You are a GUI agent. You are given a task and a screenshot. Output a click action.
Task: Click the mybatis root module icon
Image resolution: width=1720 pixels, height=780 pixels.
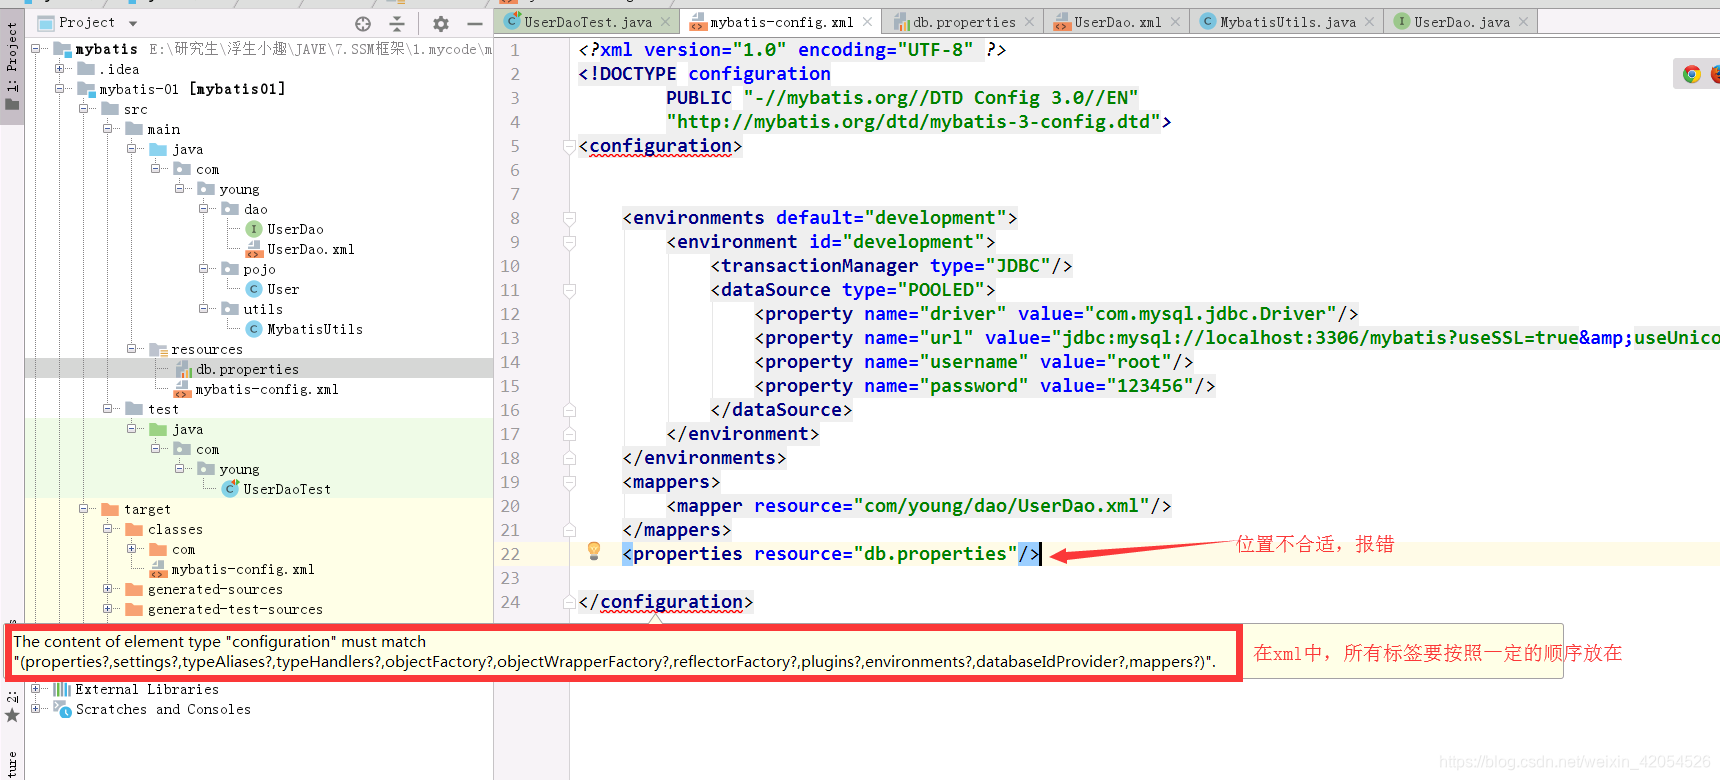(62, 49)
